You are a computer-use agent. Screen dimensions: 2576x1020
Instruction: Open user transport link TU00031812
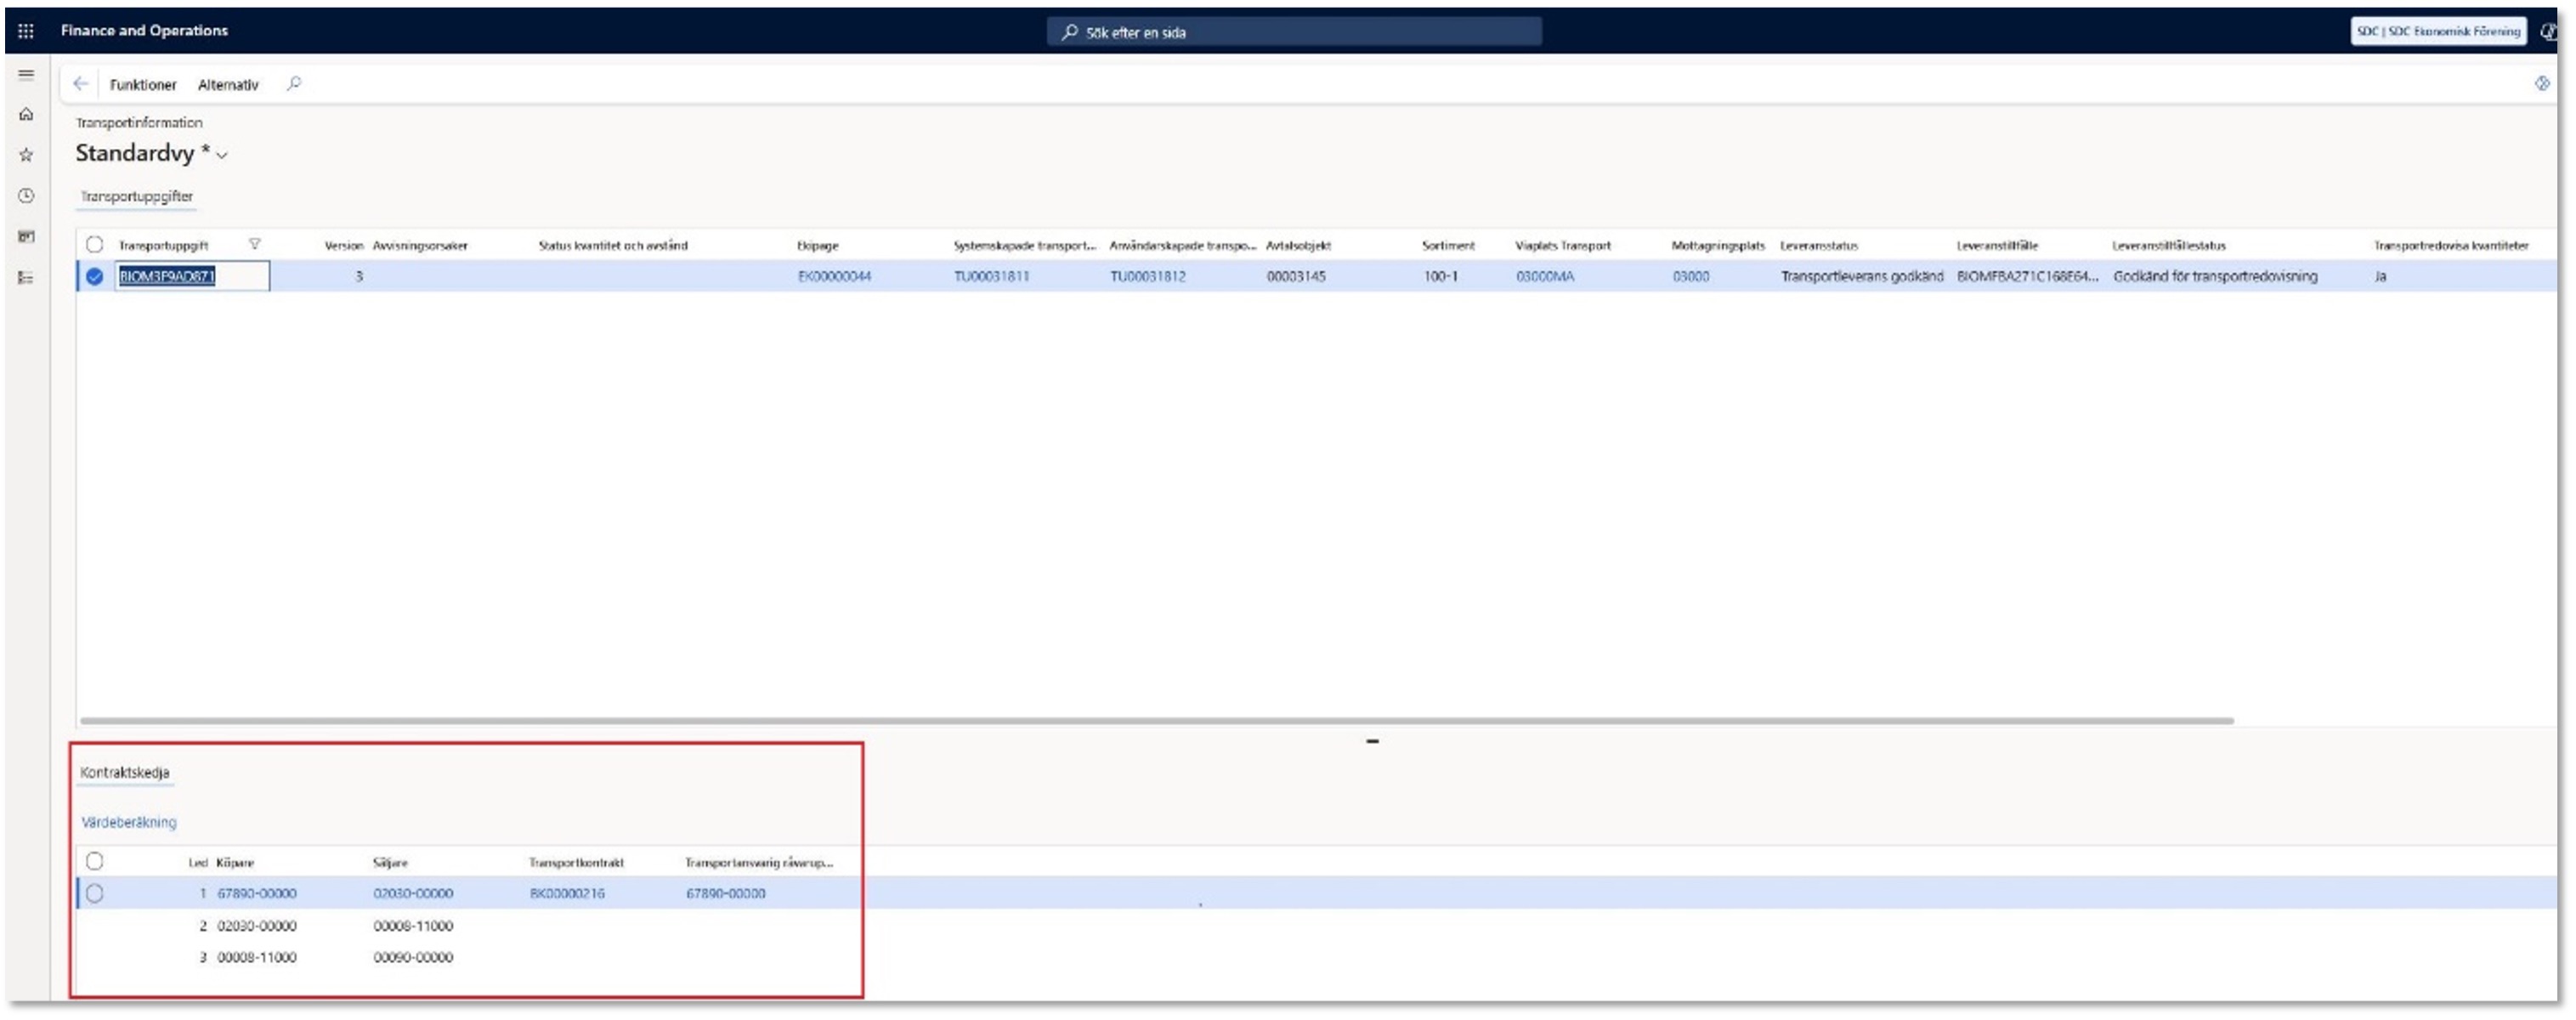coord(1148,277)
